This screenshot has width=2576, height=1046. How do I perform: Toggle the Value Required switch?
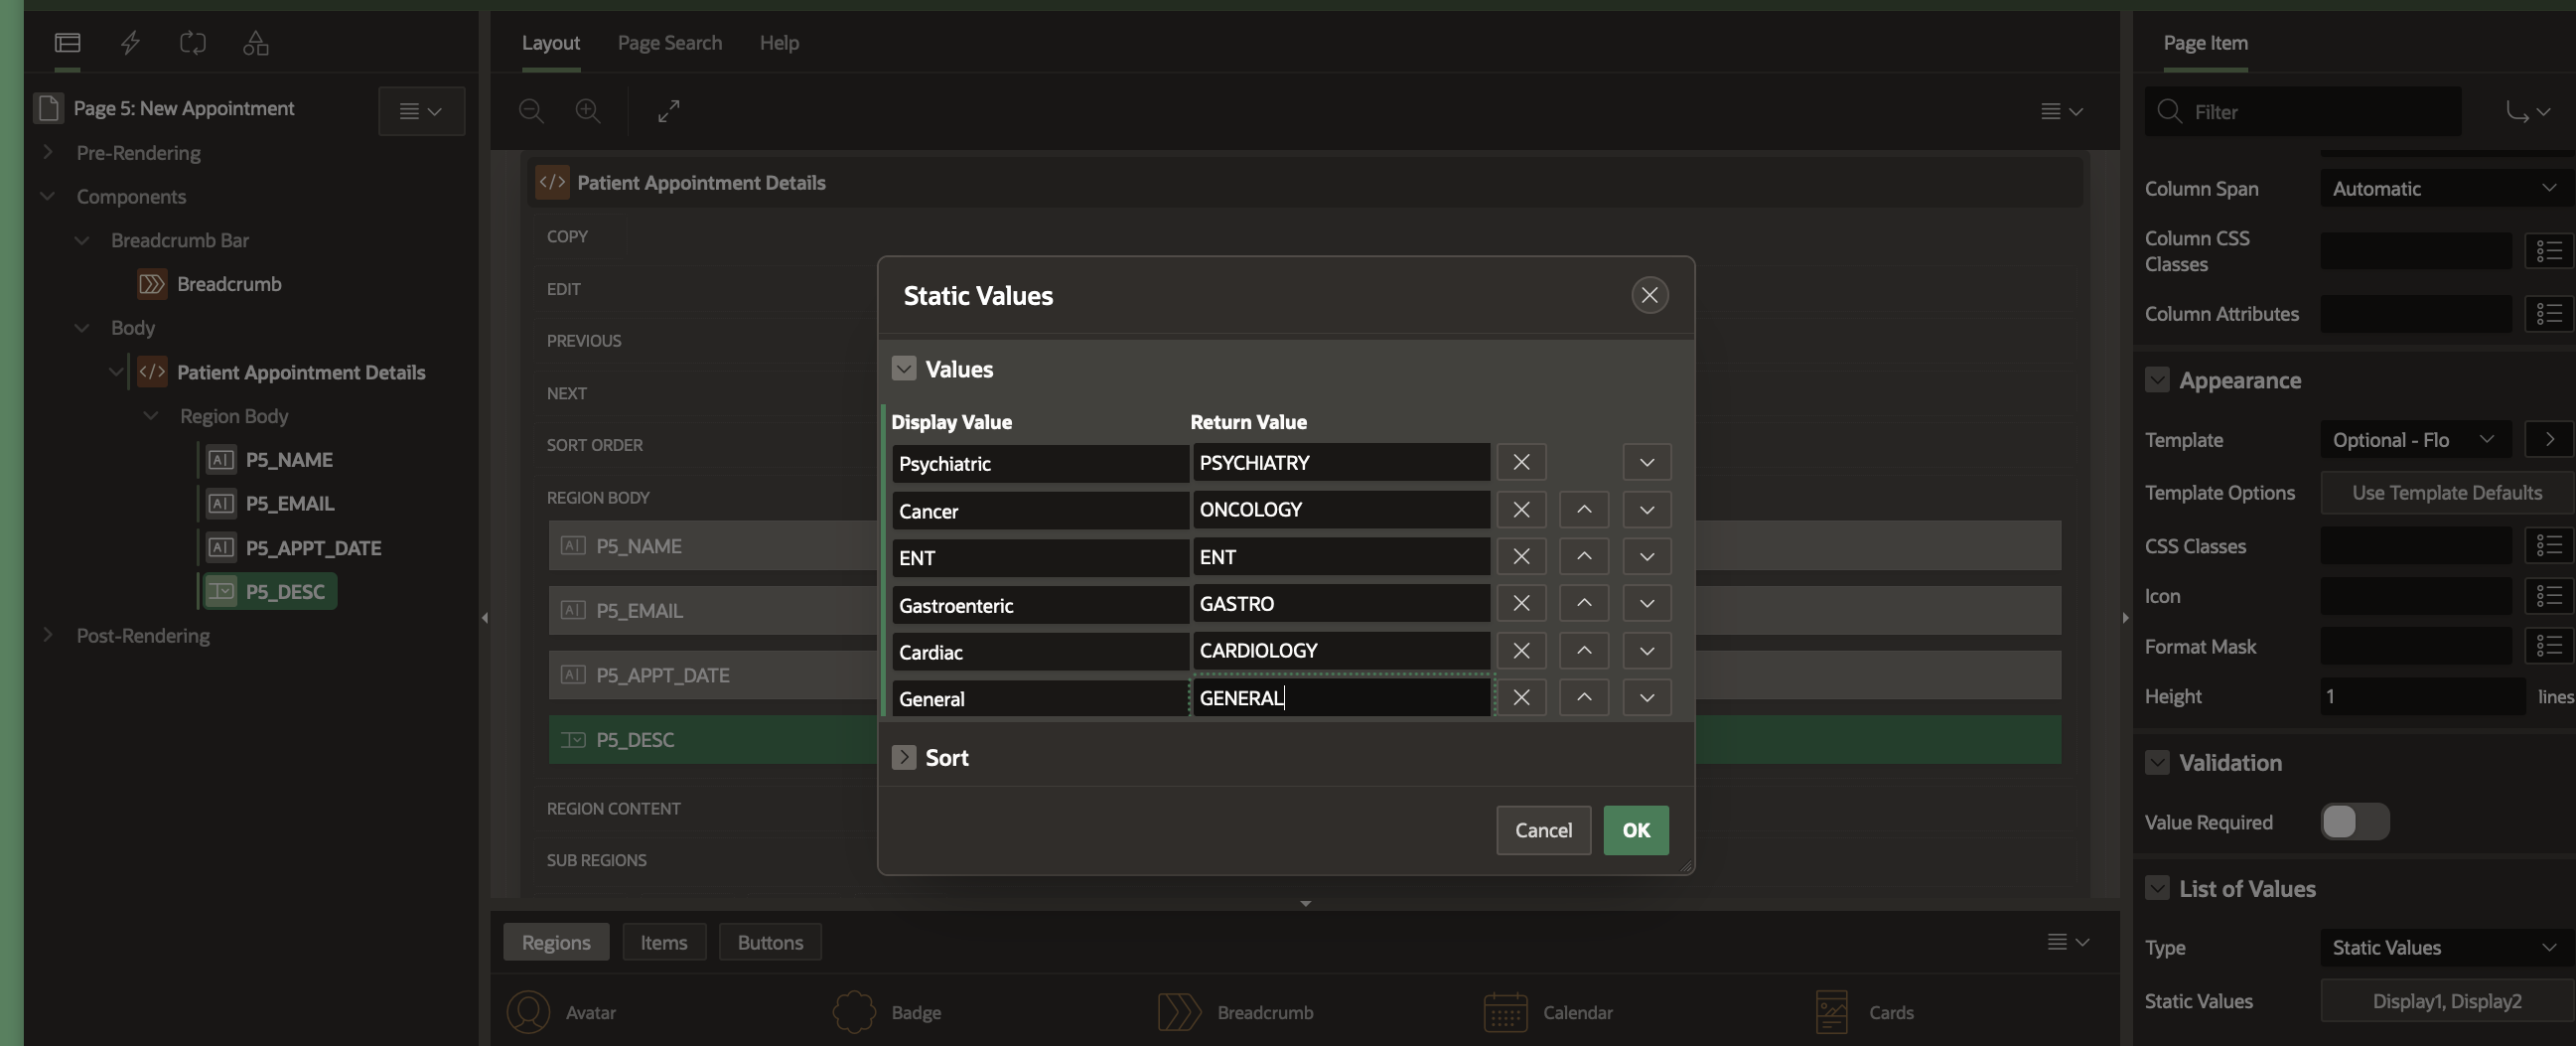pos(2354,822)
